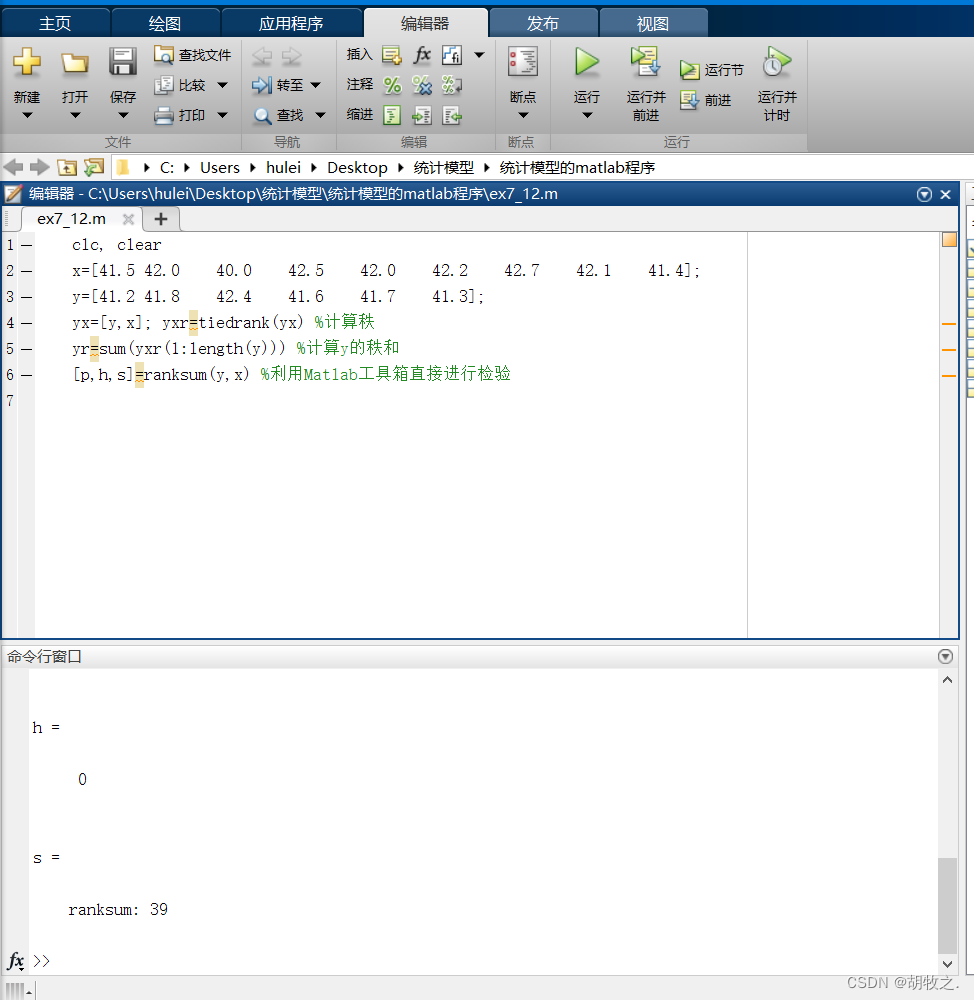Click the orange code analyzer indicator
This screenshot has width=974, height=1000.
pyautogui.click(x=949, y=240)
